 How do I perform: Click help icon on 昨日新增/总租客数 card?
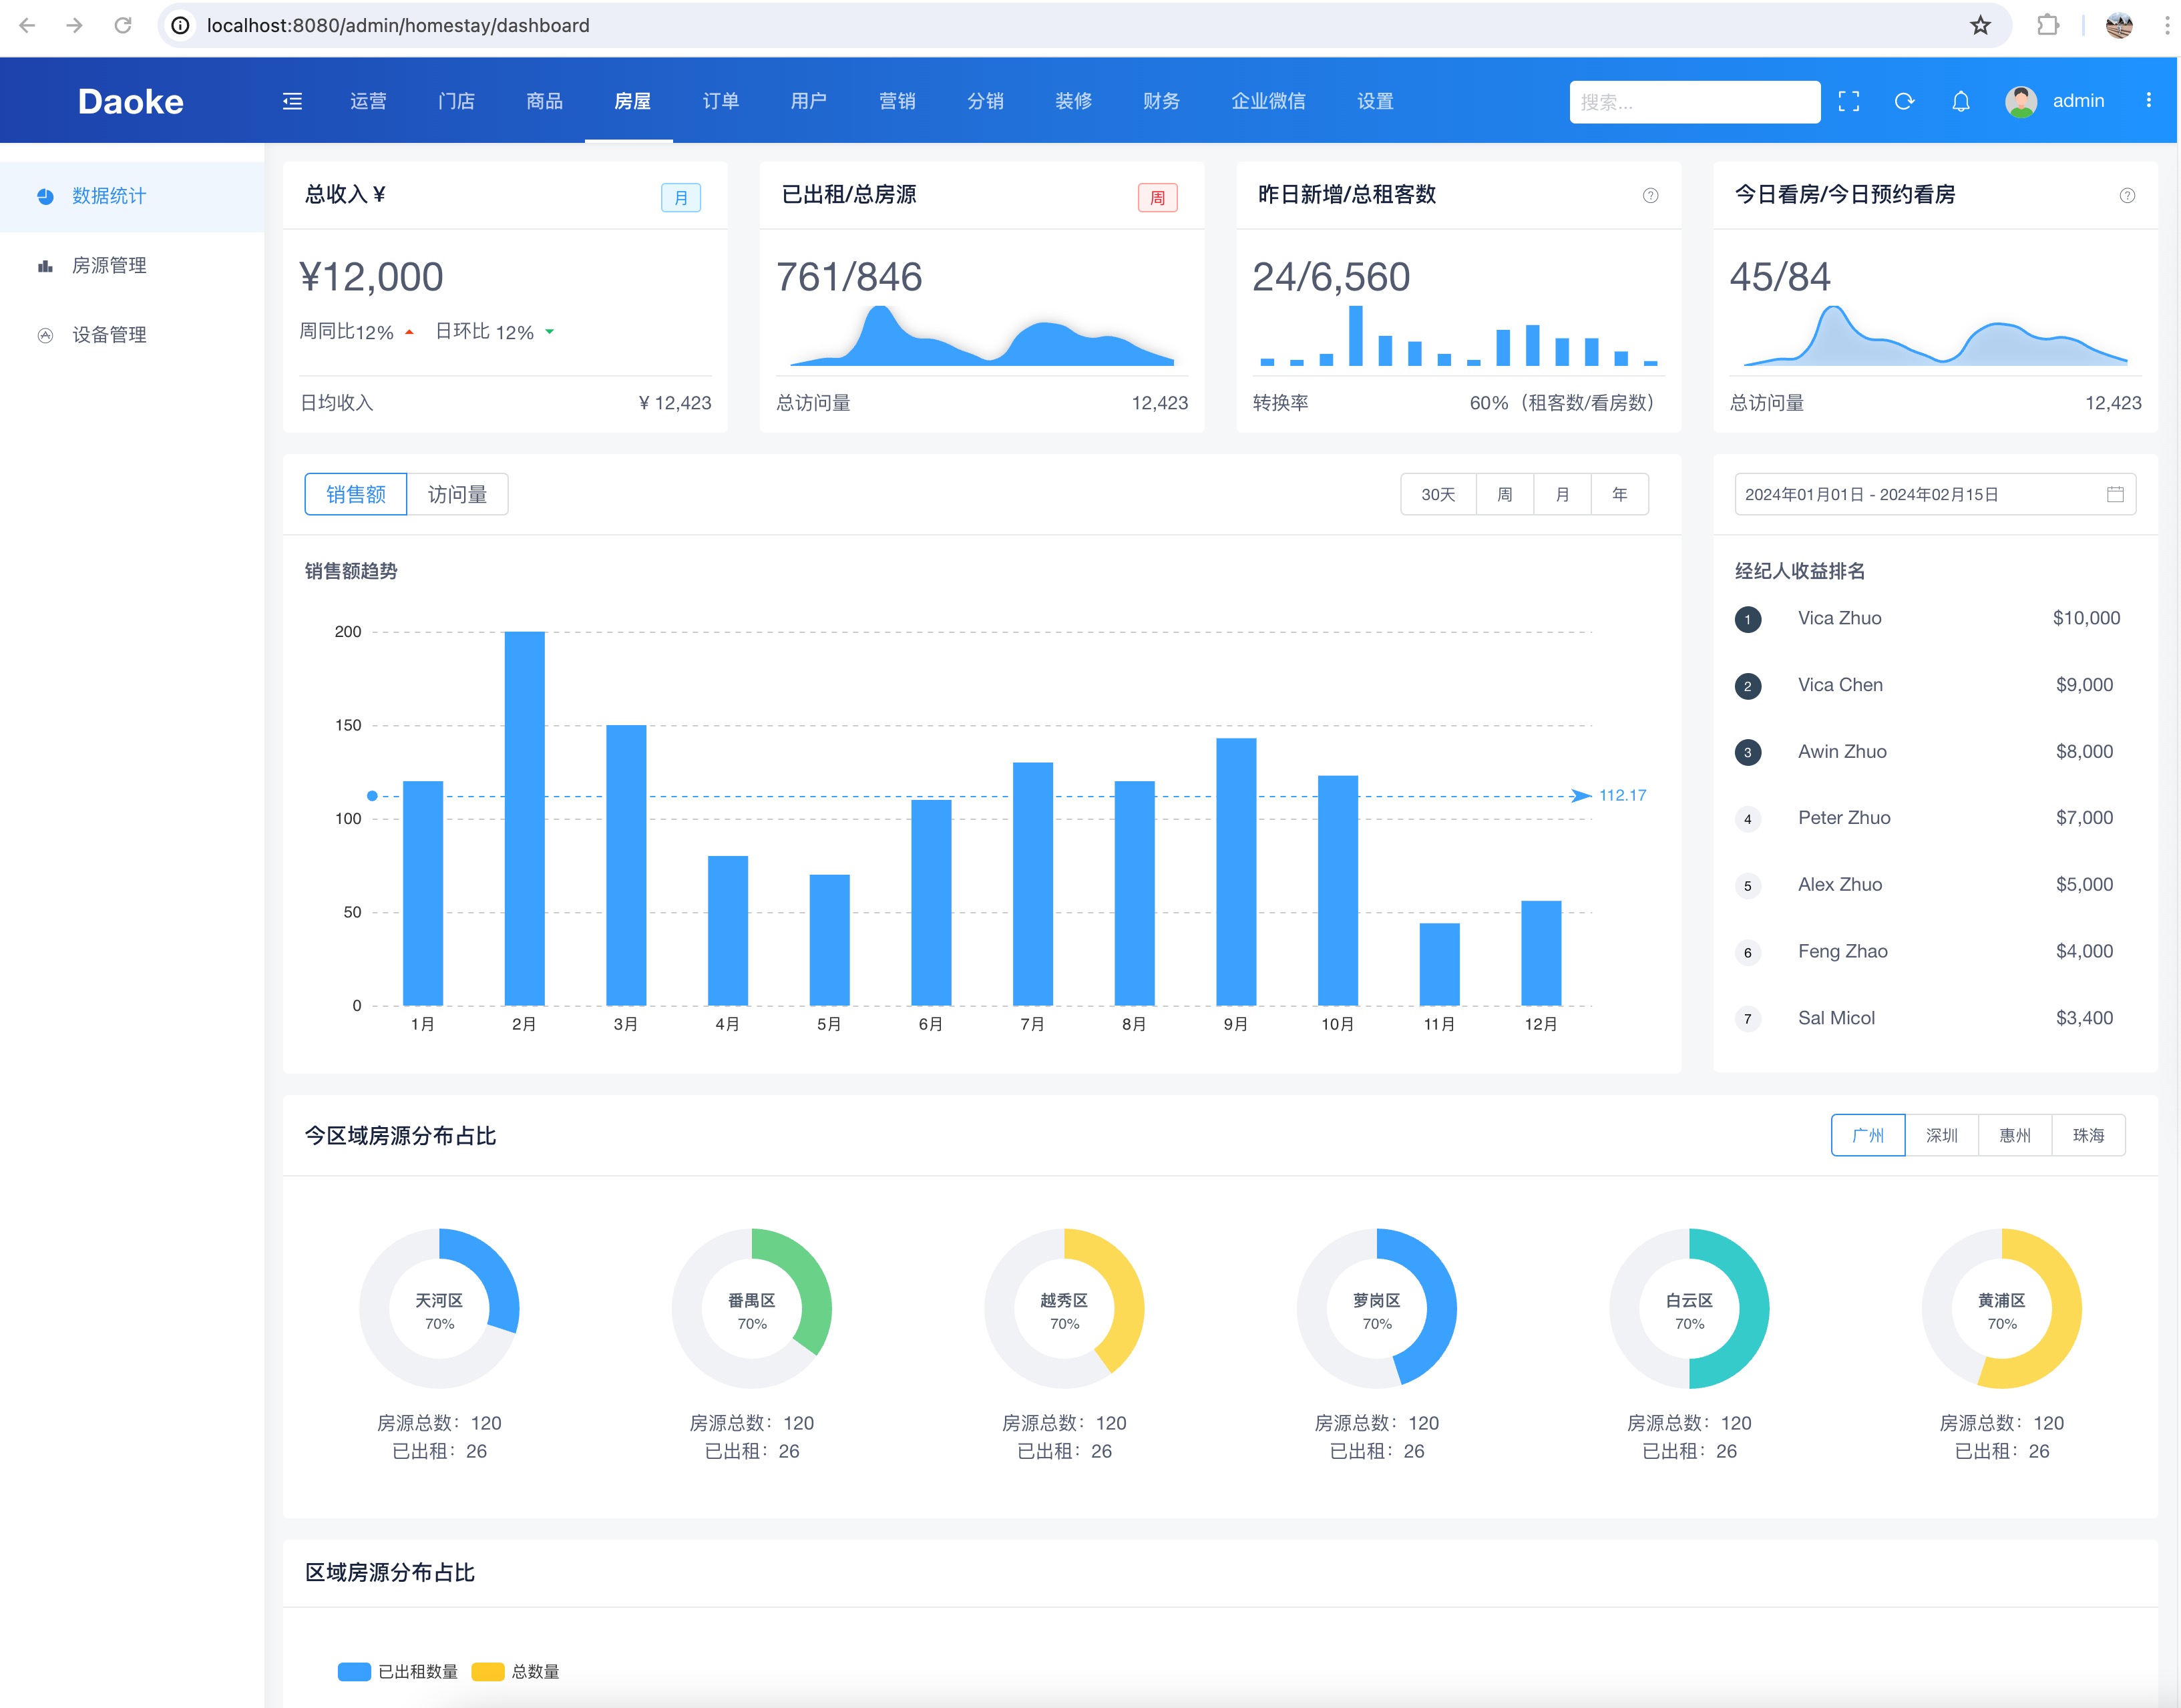point(1650,195)
